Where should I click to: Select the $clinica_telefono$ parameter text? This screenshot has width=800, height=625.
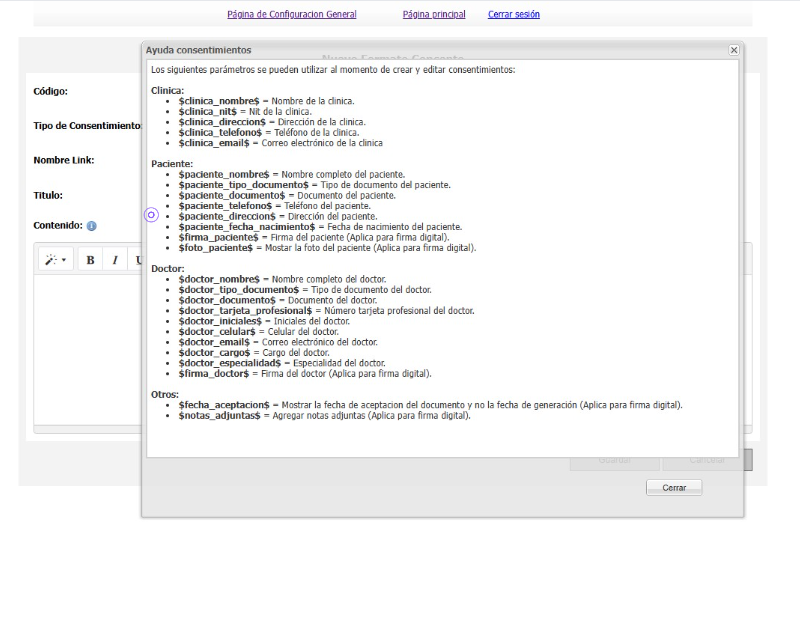220,133
